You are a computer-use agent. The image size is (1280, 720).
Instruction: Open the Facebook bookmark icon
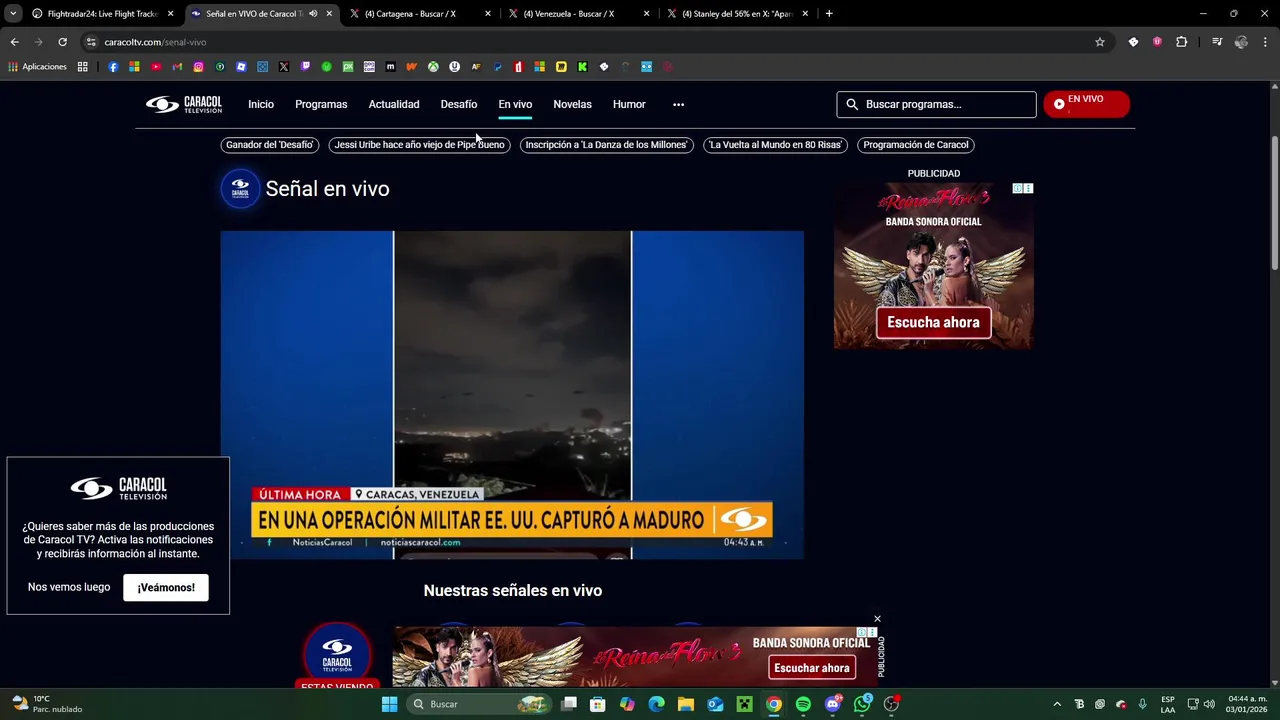(113, 67)
